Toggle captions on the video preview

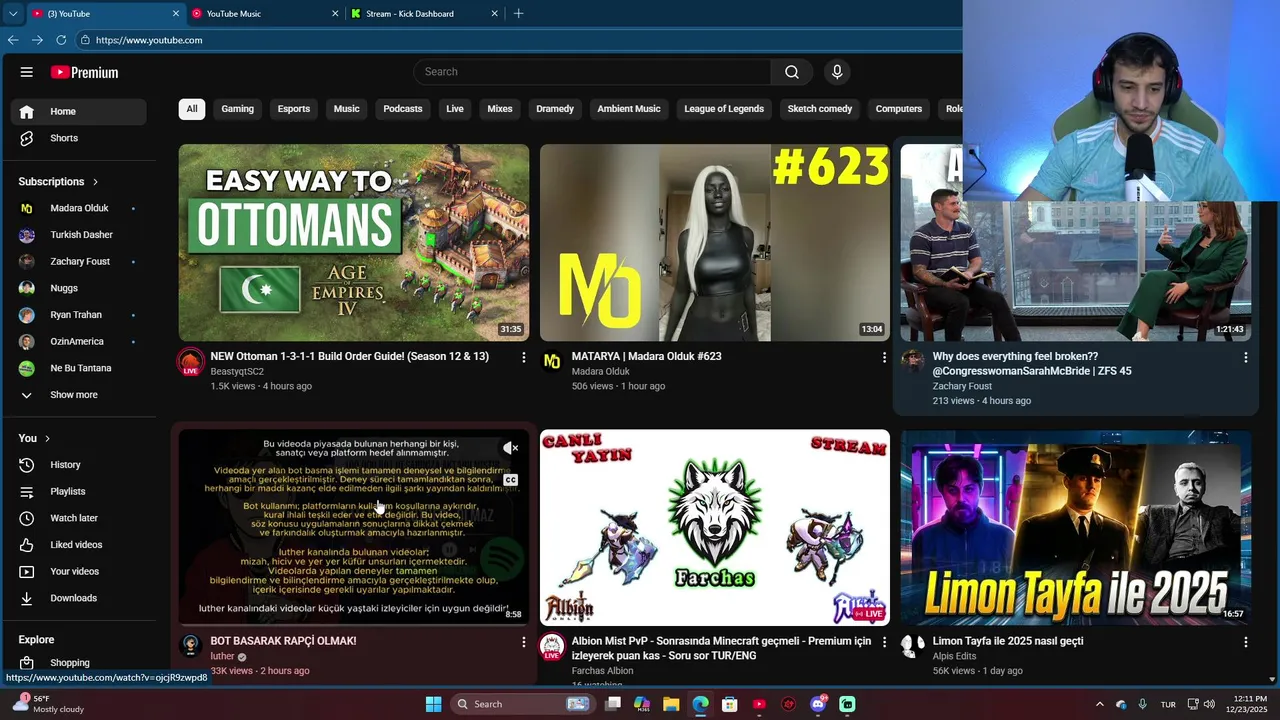510,480
